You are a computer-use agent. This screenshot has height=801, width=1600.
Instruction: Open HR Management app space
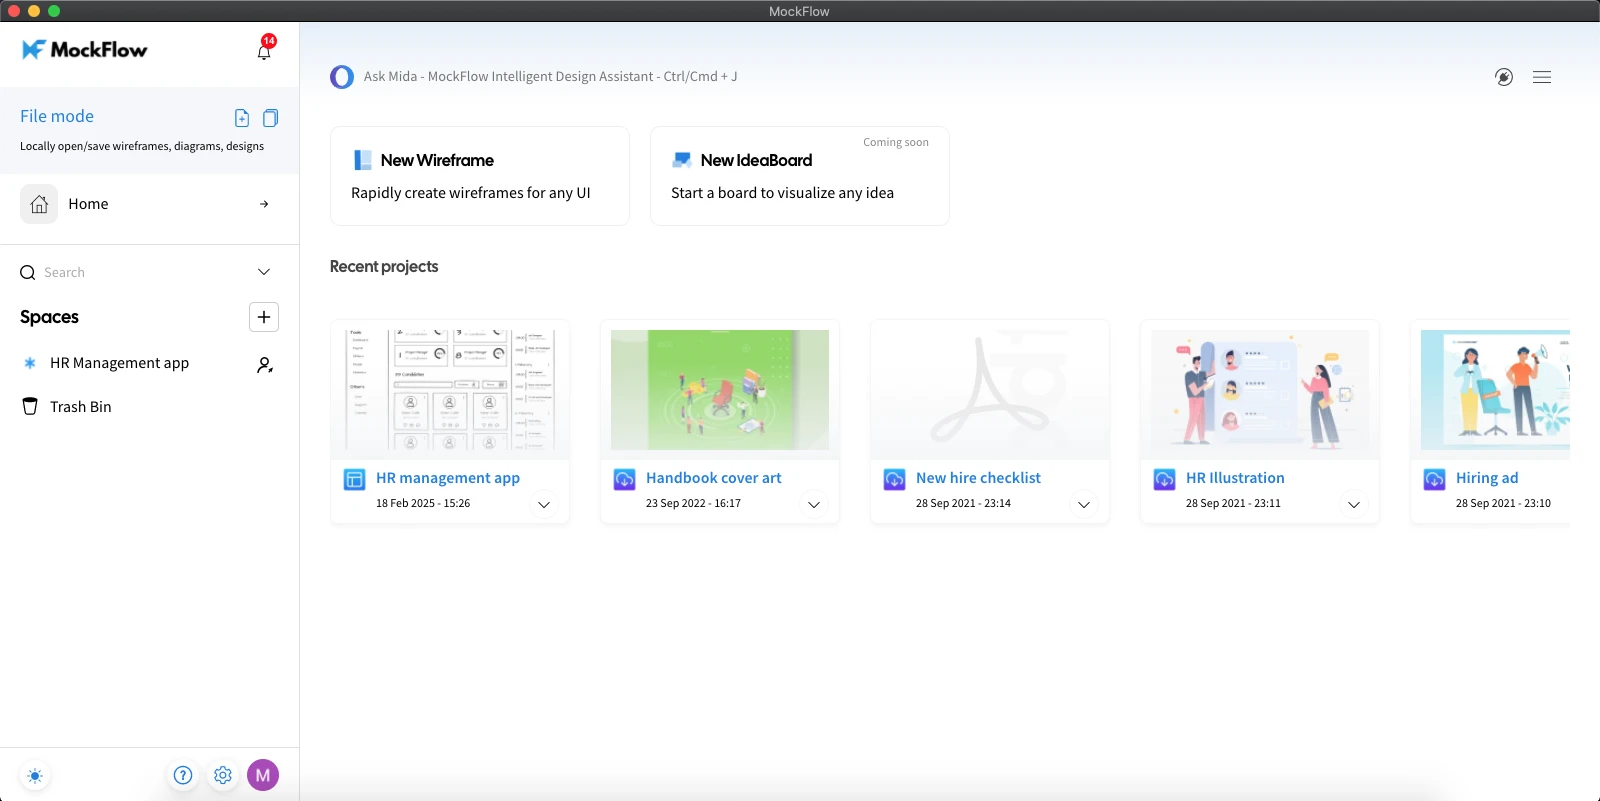(120, 363)
